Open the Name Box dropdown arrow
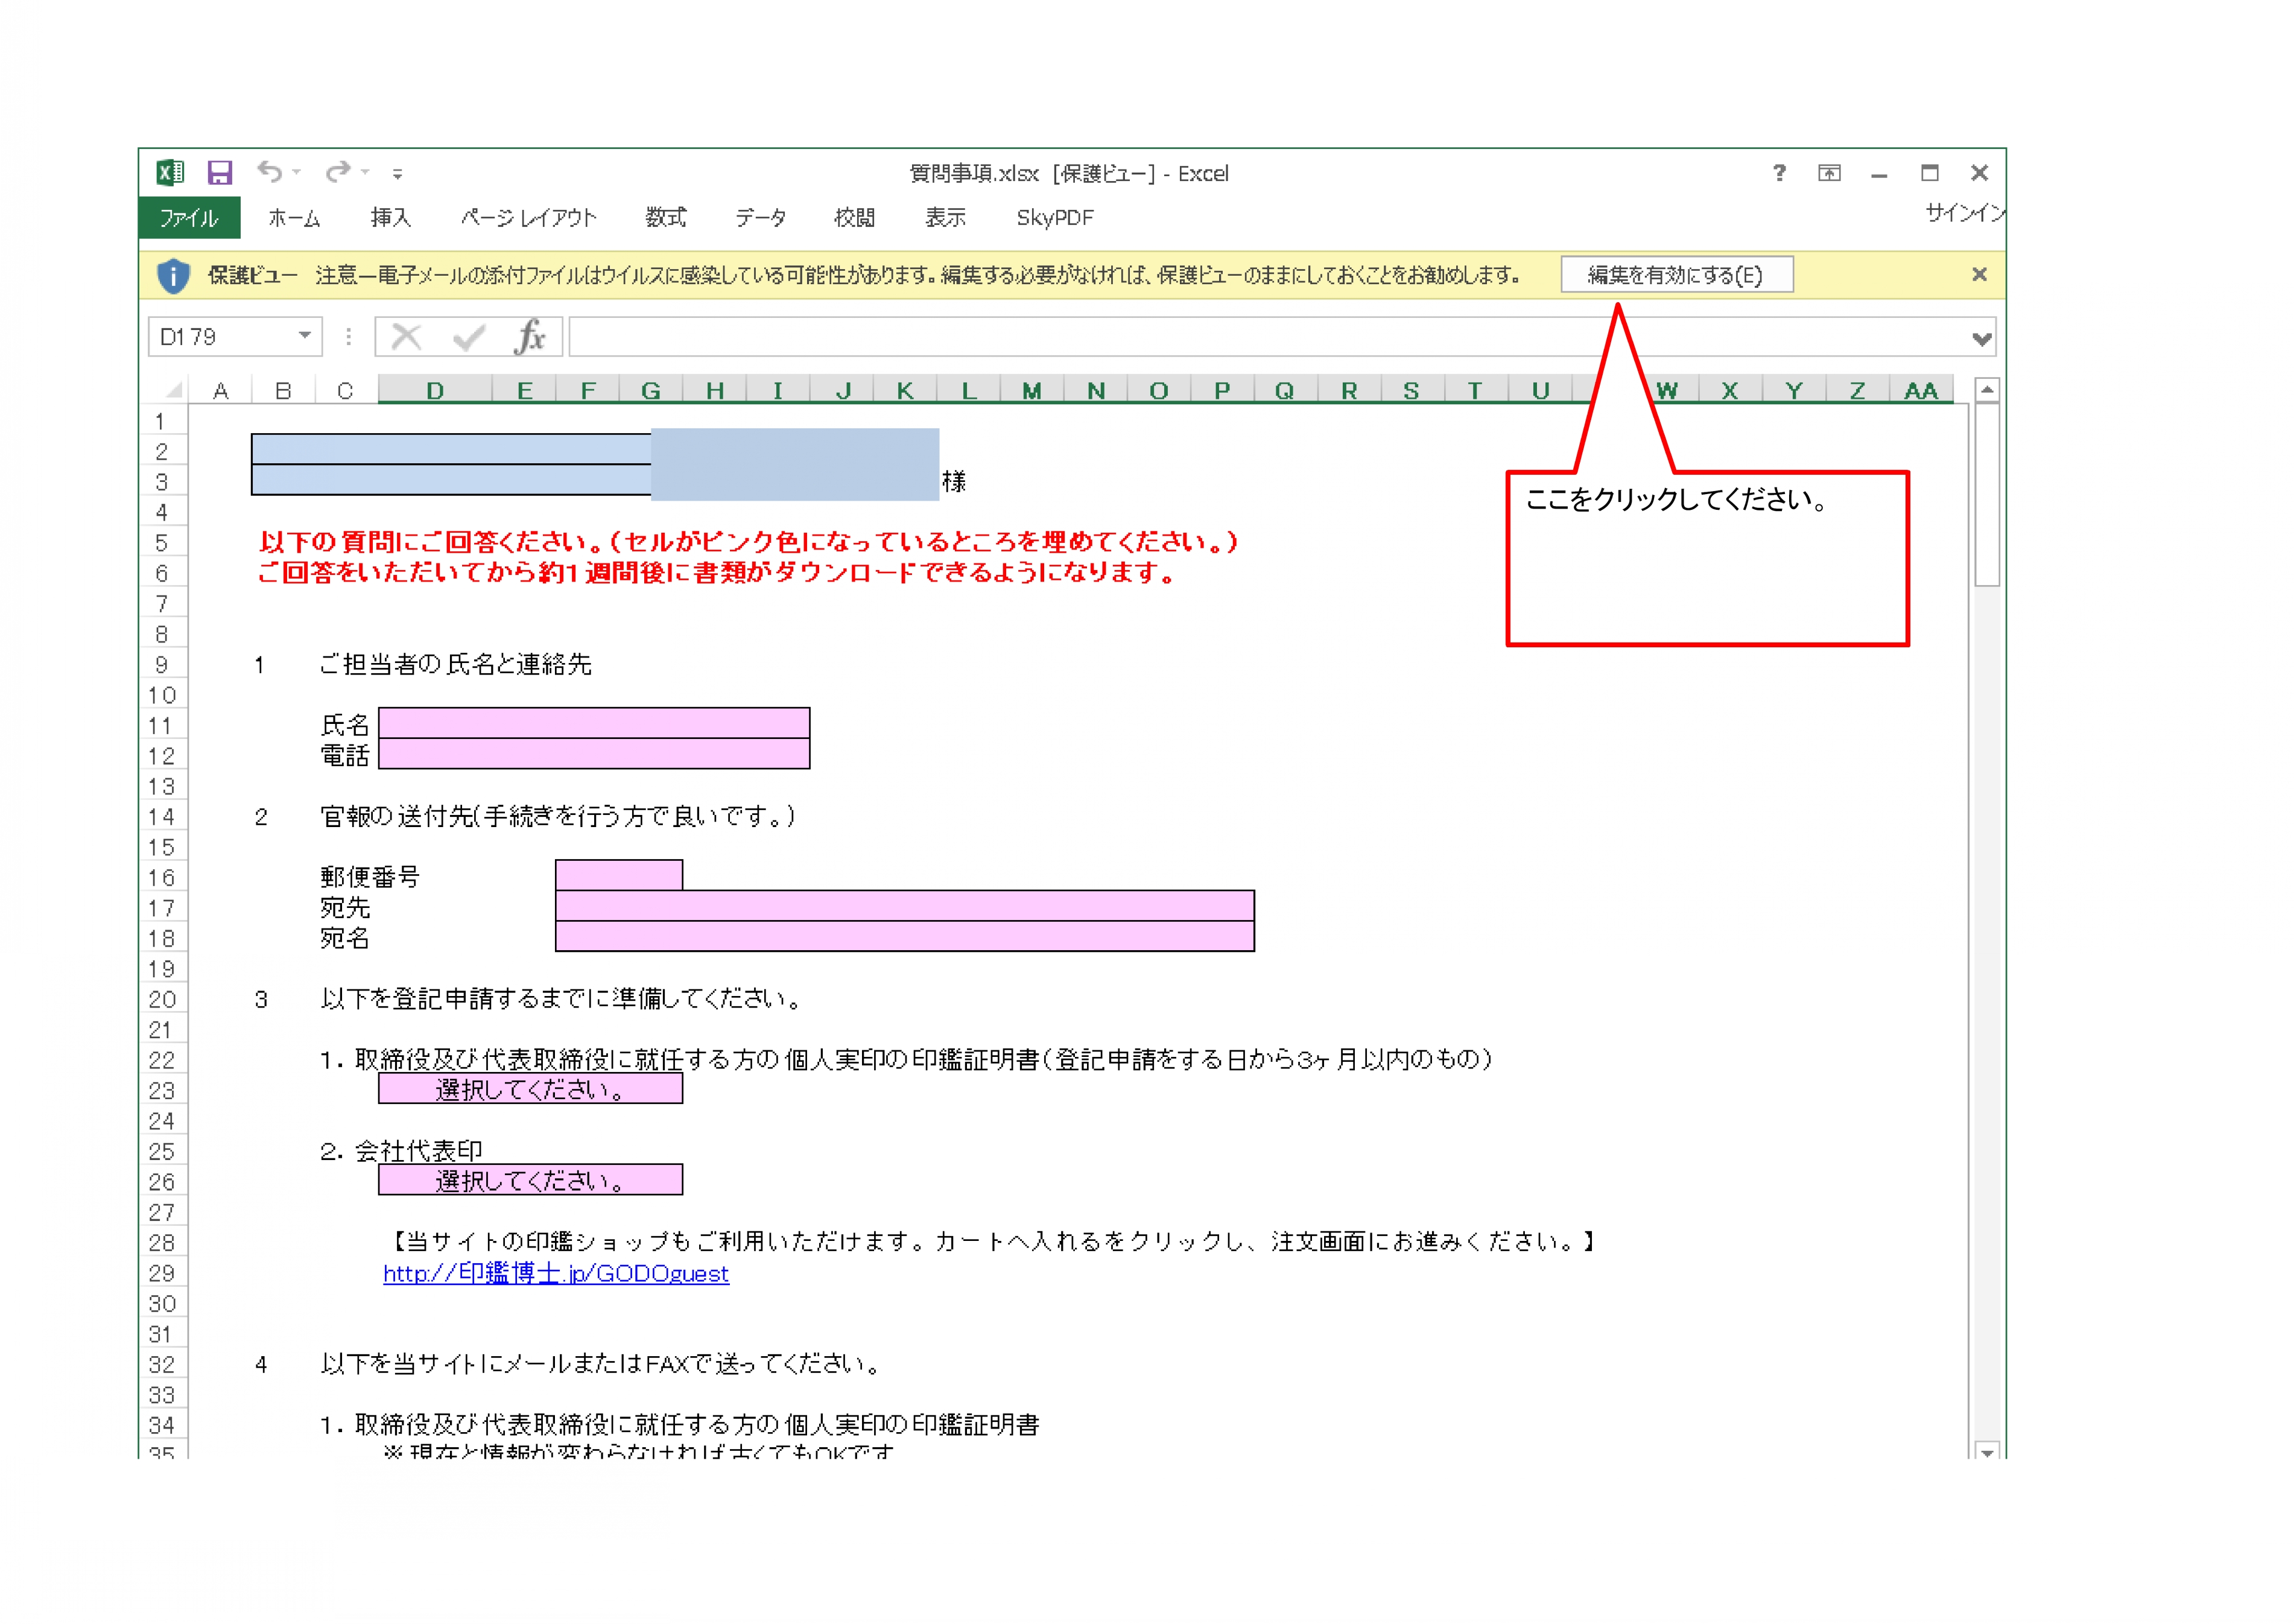The image size is (2294, 1624). pyautogui.click(x=304, y=336)
